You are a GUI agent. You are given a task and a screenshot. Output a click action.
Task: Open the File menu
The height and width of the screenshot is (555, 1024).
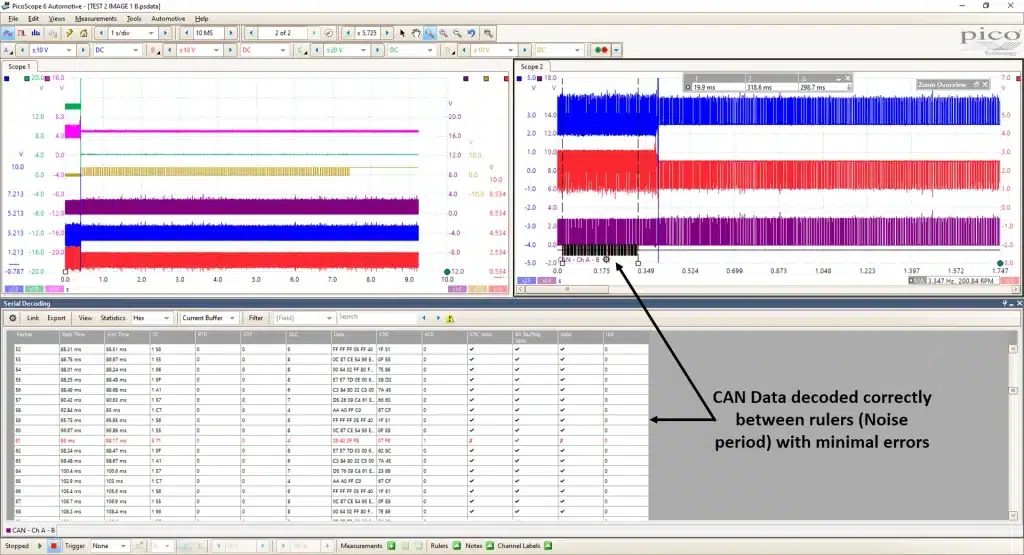pyautogui.click(x=13, y=19)
